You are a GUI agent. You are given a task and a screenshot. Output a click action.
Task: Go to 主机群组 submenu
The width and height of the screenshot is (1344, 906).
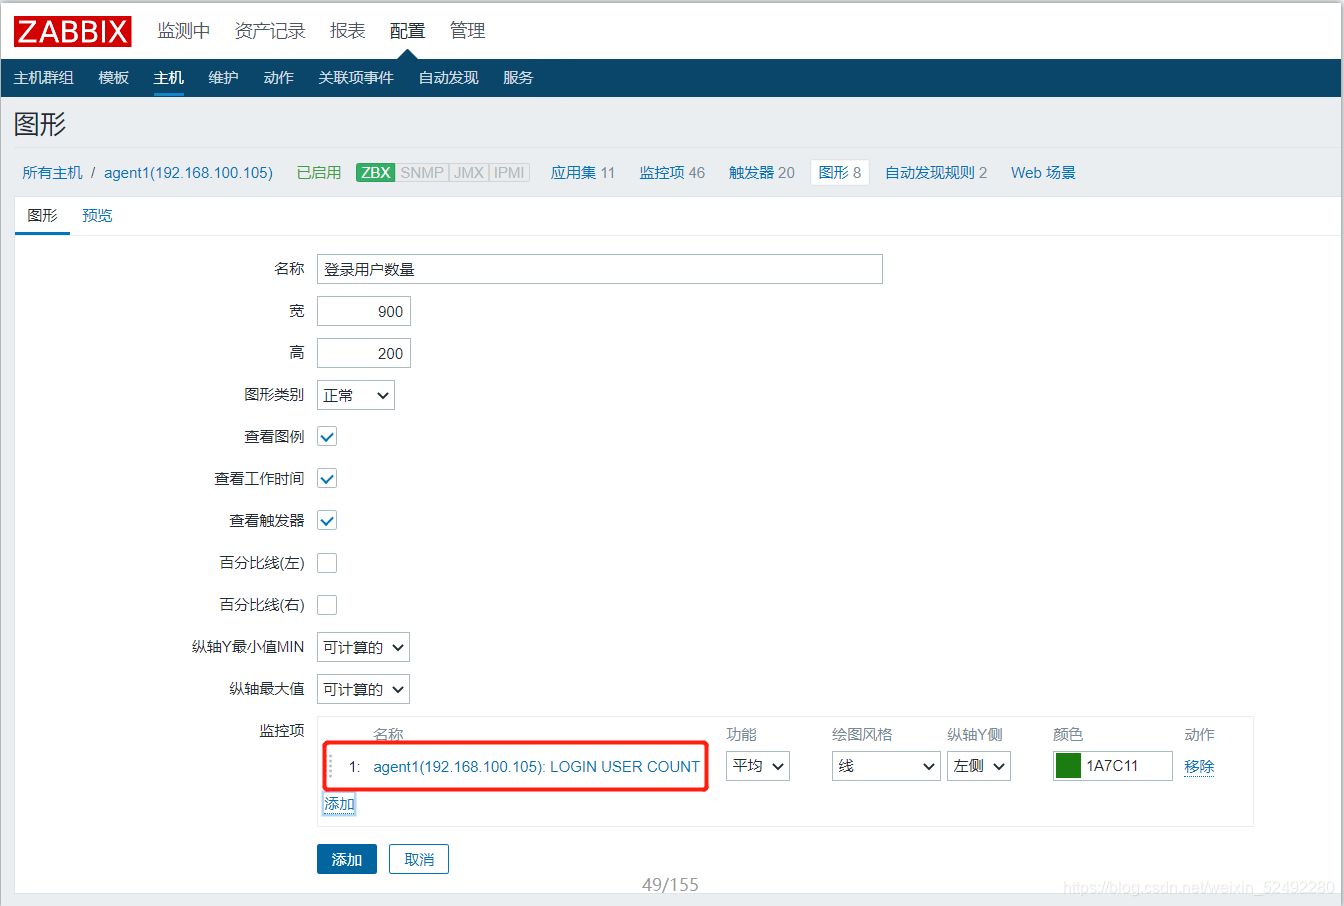pyautogui.click(x=44, y=78)
